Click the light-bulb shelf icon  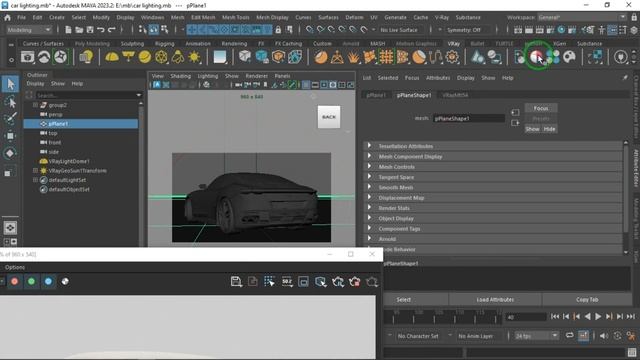click(x=86, y=57)
